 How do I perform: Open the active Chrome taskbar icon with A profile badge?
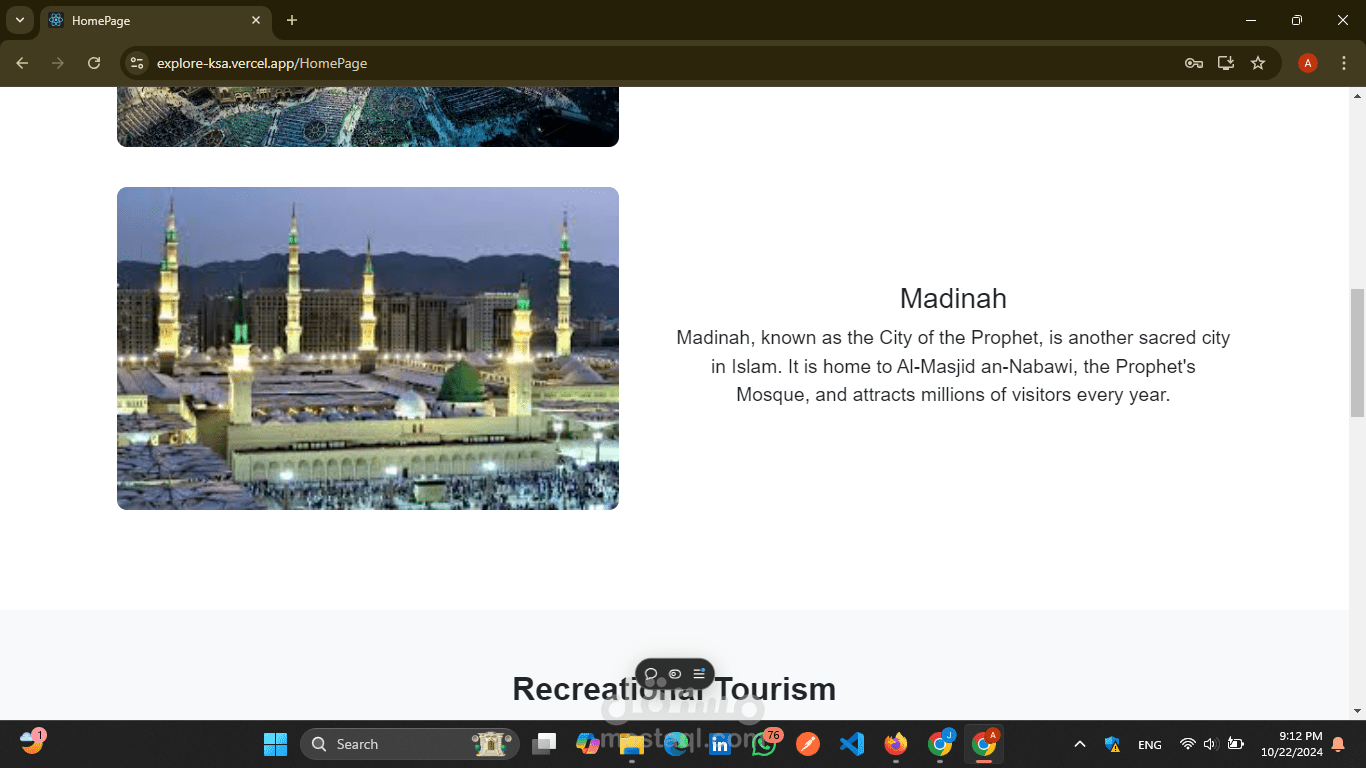985,743
